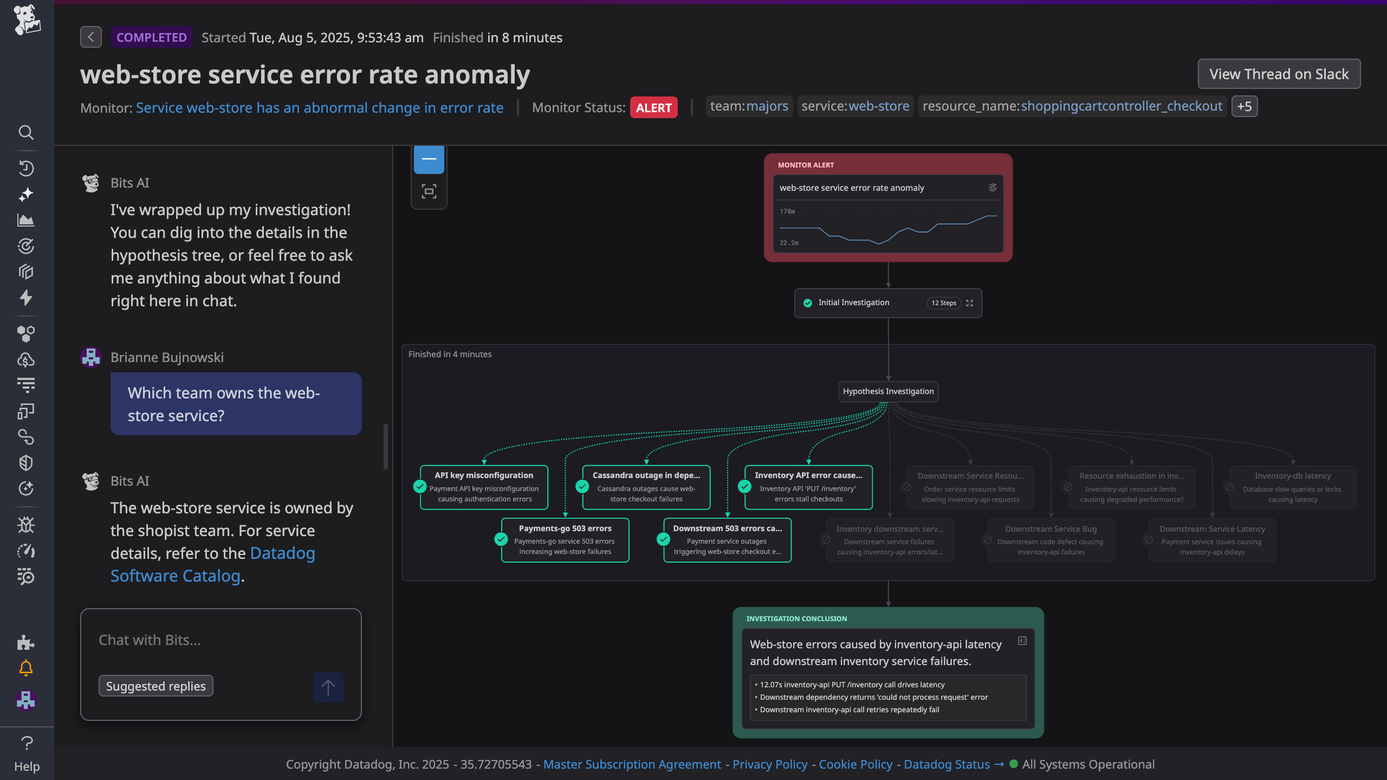Open the Cookie Policy footer link
Screen dimensions: 1387x780
click(x=856, y=764)
